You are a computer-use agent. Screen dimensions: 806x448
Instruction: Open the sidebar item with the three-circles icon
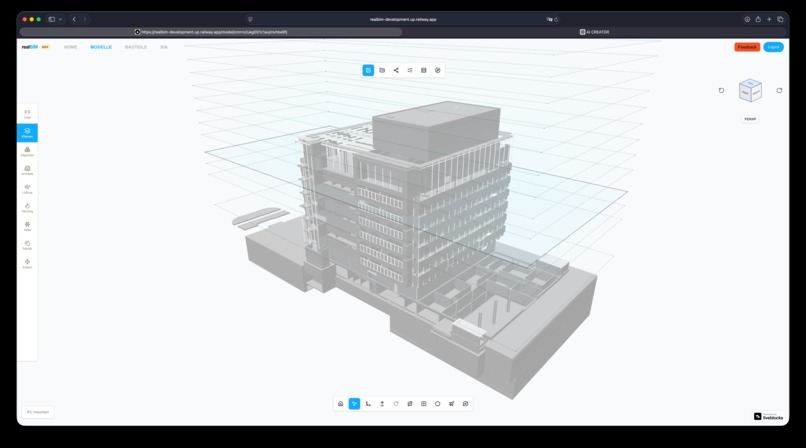coord(27,152)
